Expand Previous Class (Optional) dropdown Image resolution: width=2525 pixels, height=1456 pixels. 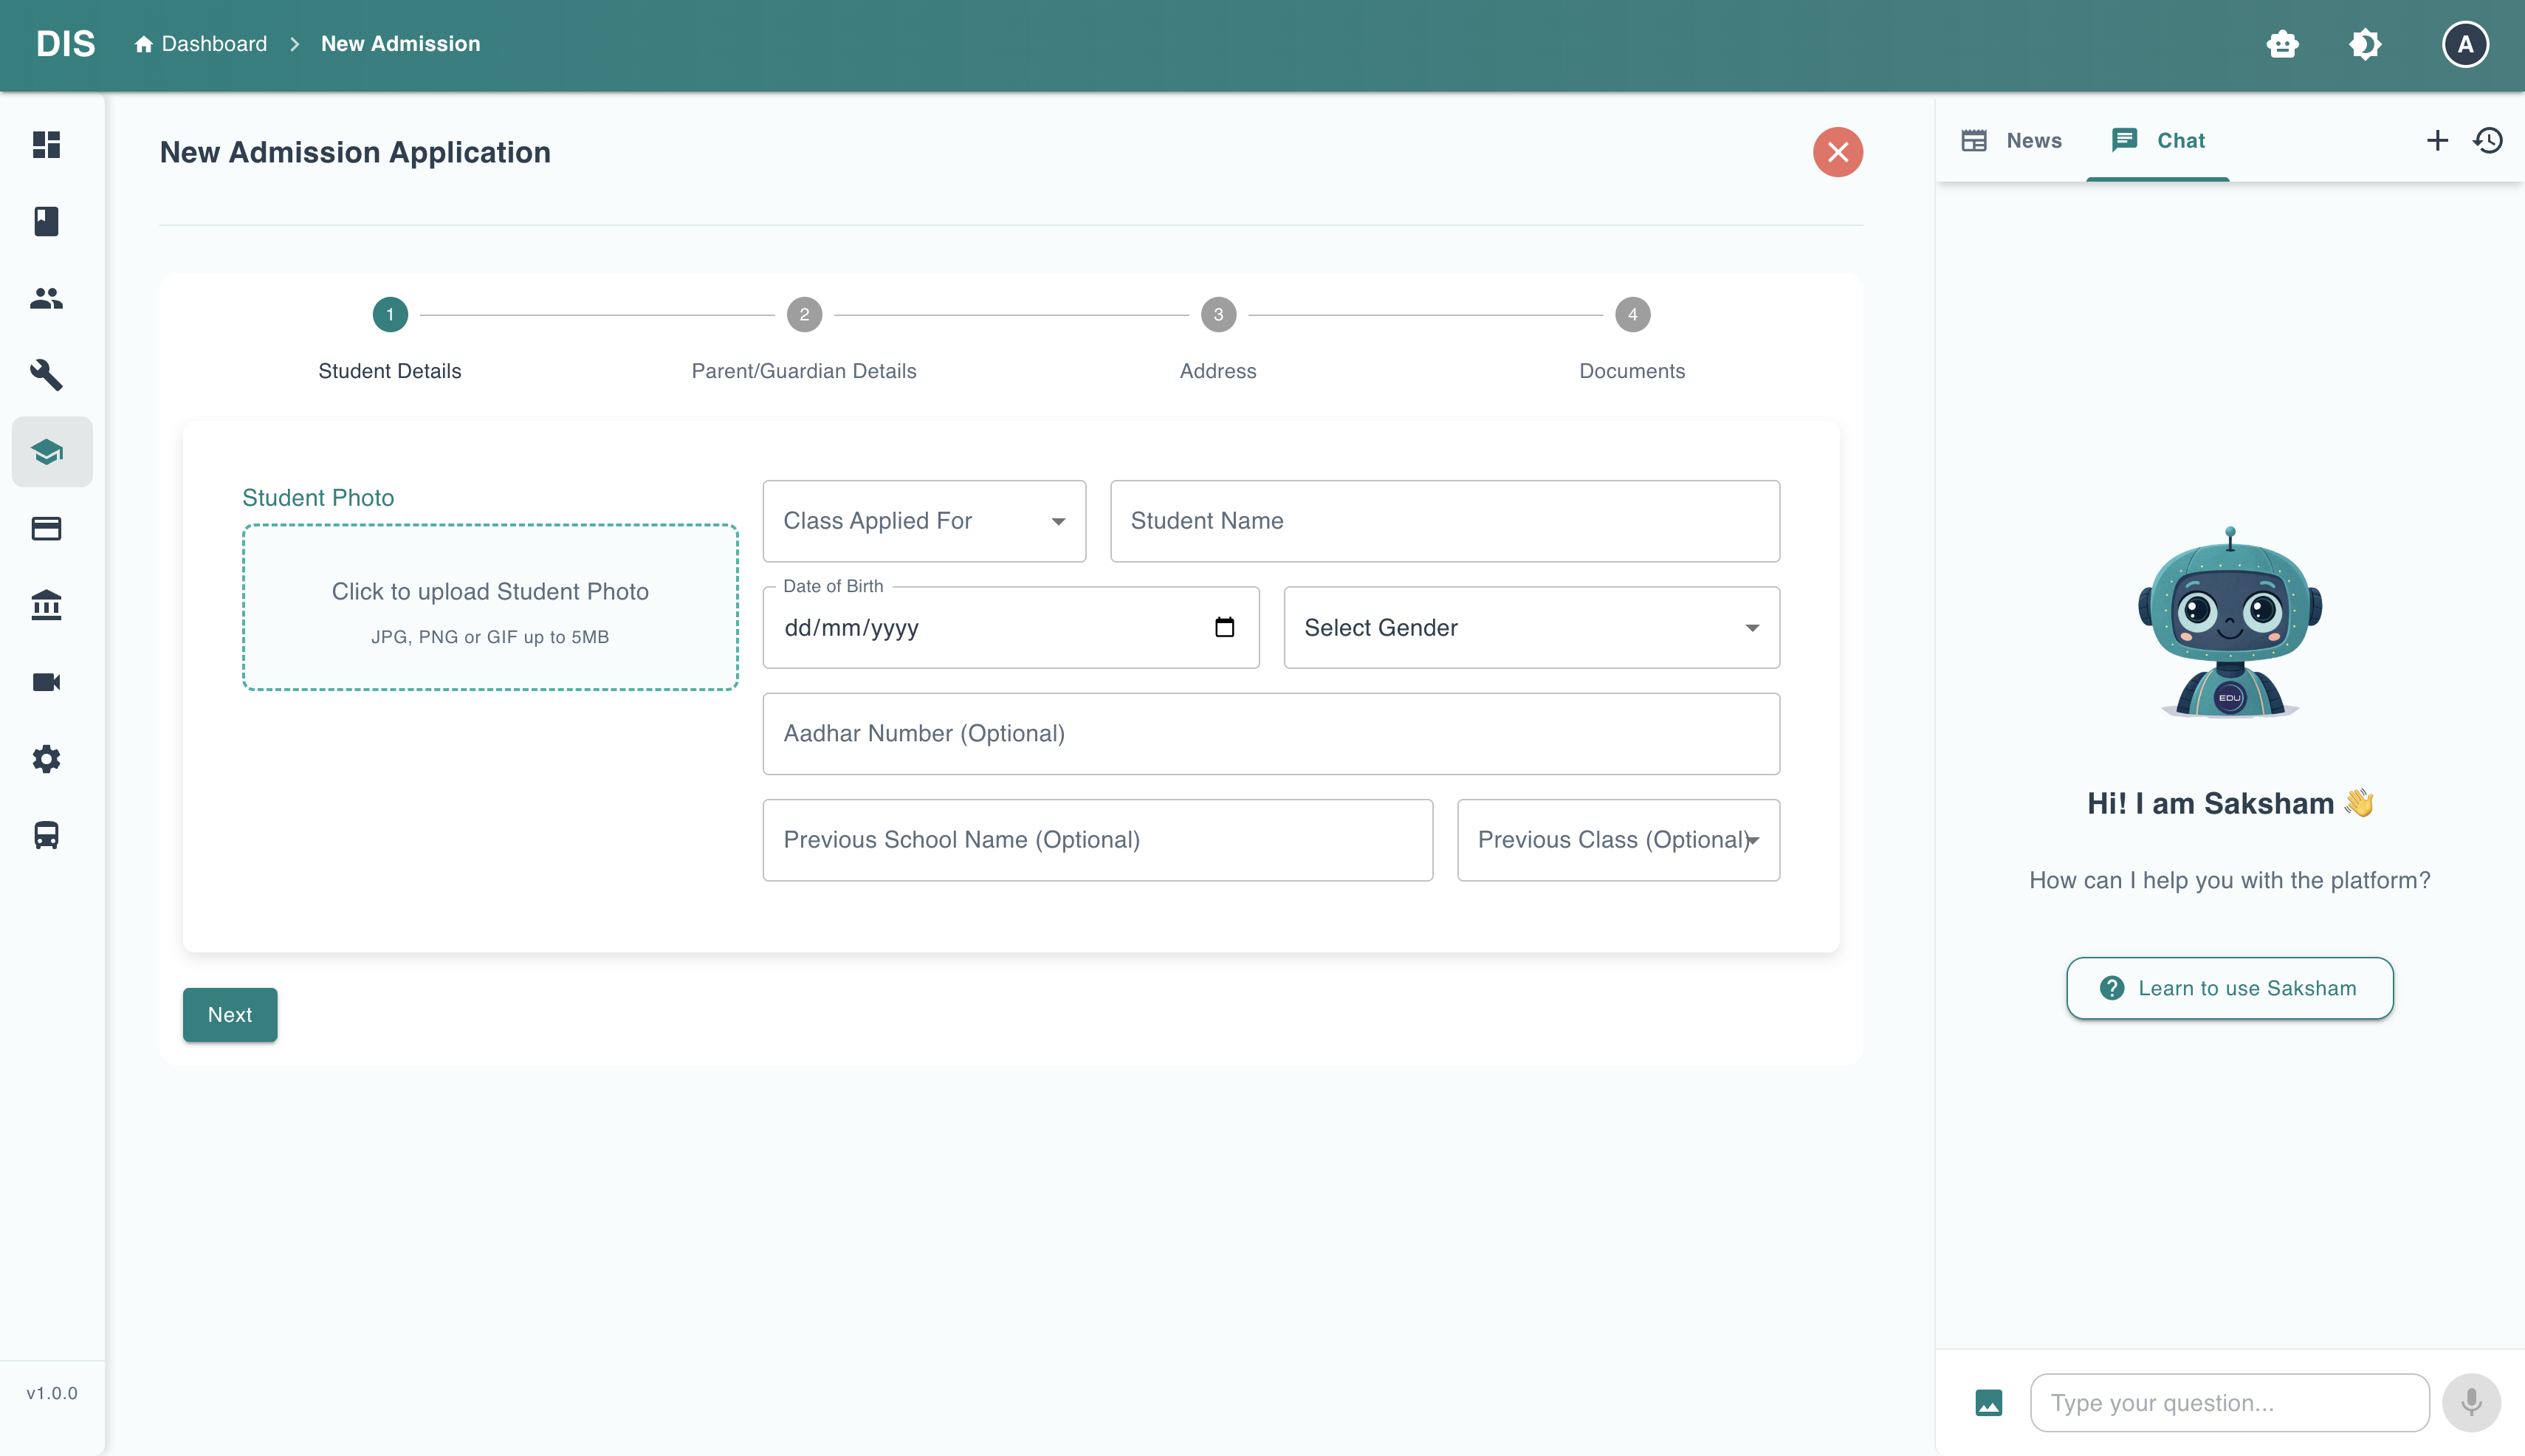[1617, 840]
